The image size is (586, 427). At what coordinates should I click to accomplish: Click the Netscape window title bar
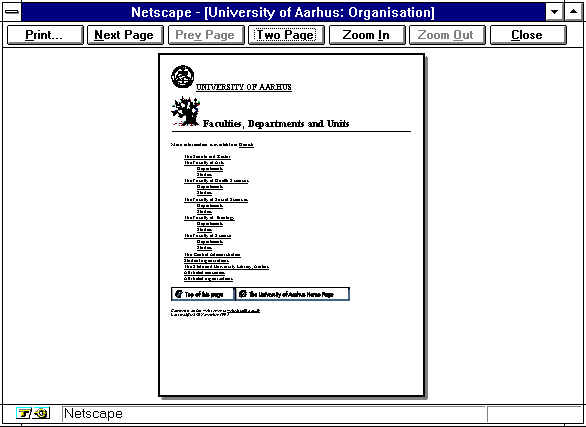pyautogui.click(x=283, y=12)
